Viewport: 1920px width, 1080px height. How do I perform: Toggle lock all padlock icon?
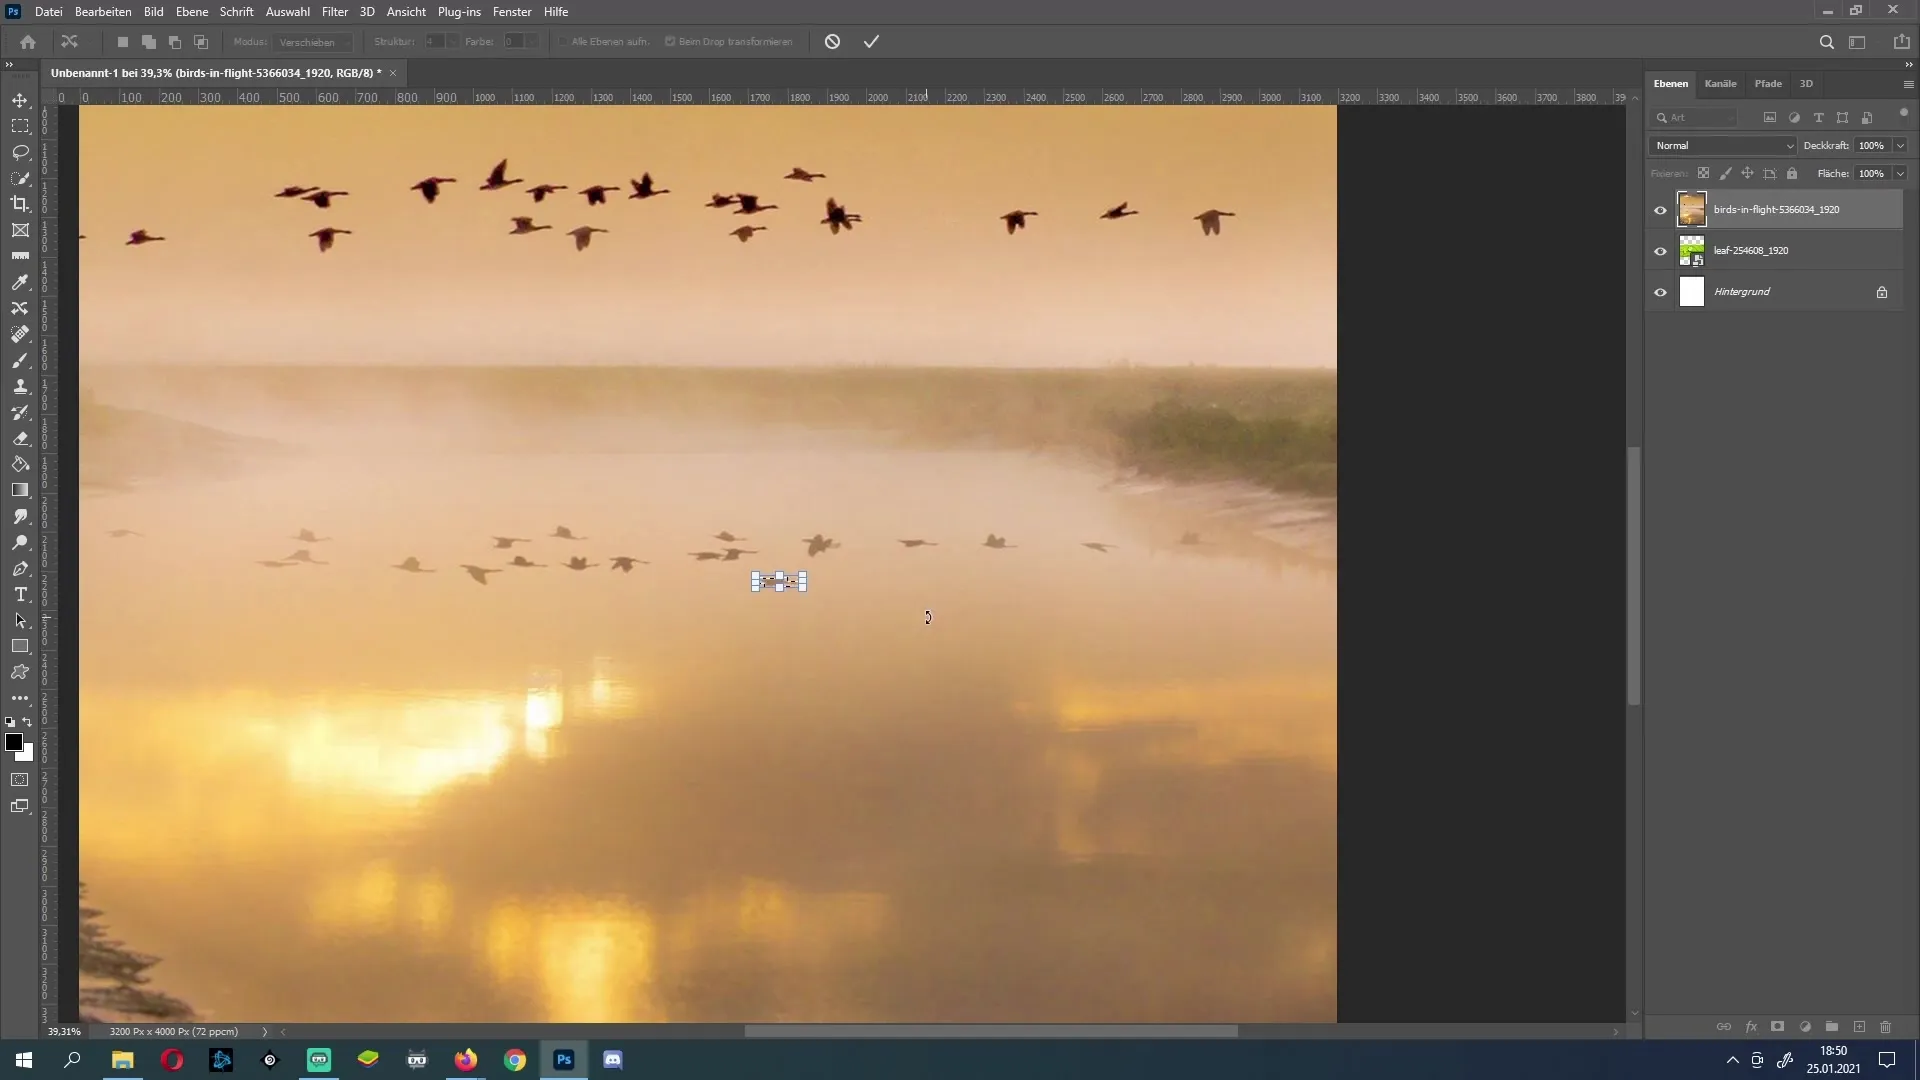1792,173
